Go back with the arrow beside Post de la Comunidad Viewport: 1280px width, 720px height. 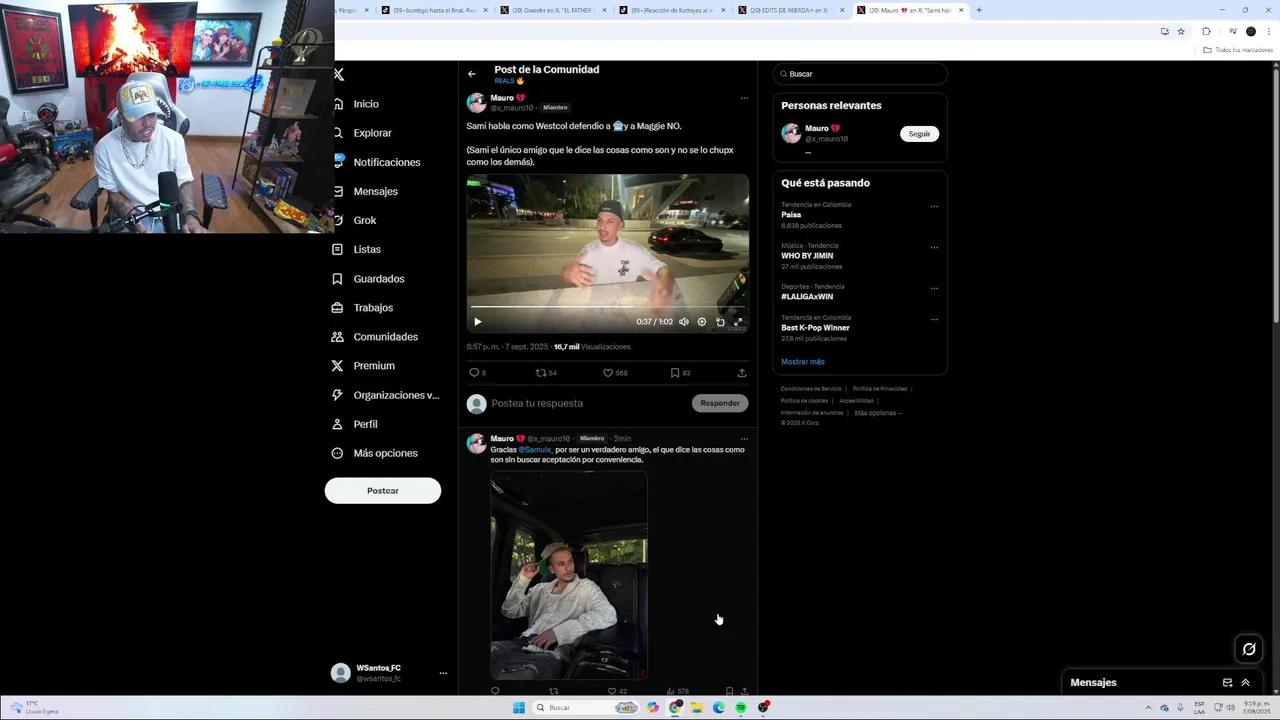[x=472, y=74]
